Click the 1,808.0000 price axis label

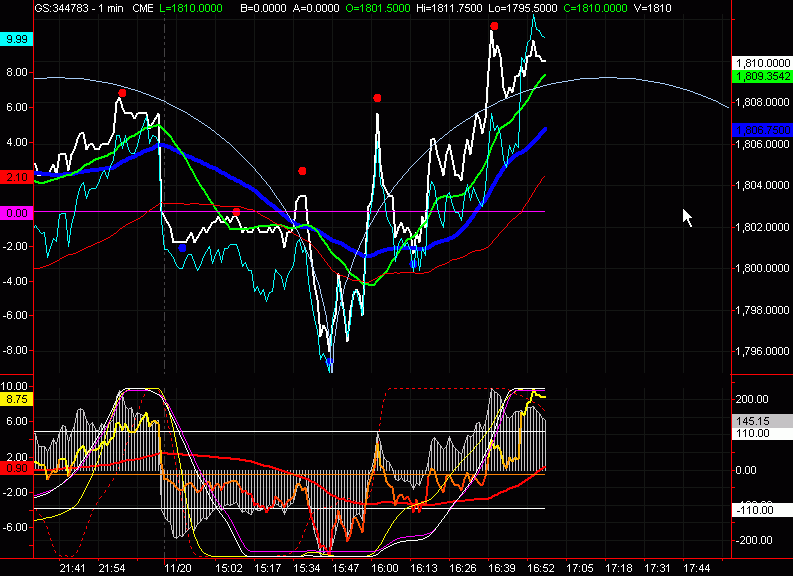tap(762, 102)
